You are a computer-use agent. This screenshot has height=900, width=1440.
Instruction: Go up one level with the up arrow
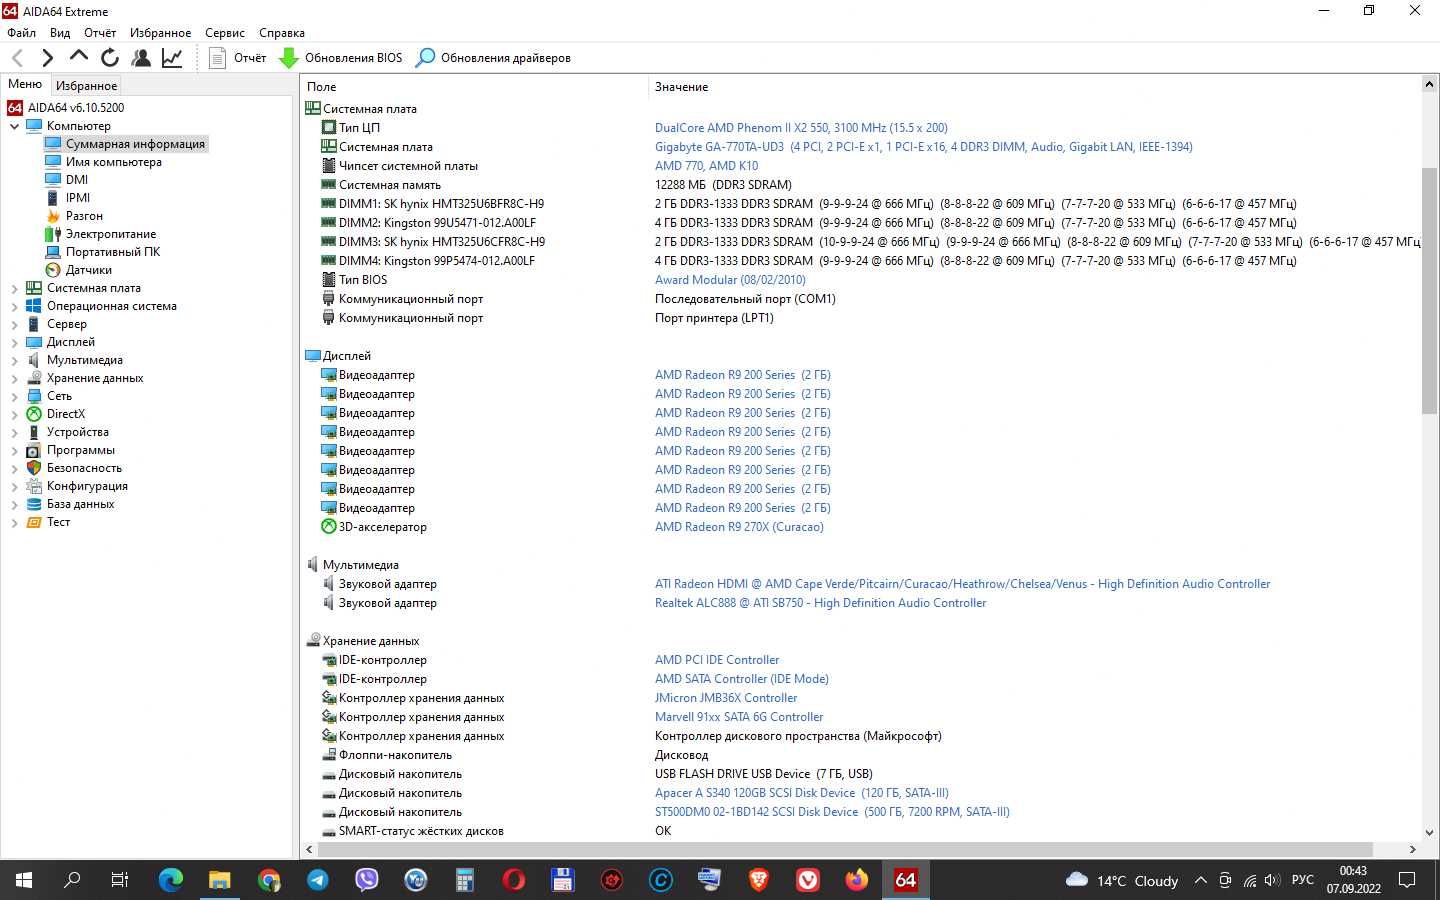[79, 57]
